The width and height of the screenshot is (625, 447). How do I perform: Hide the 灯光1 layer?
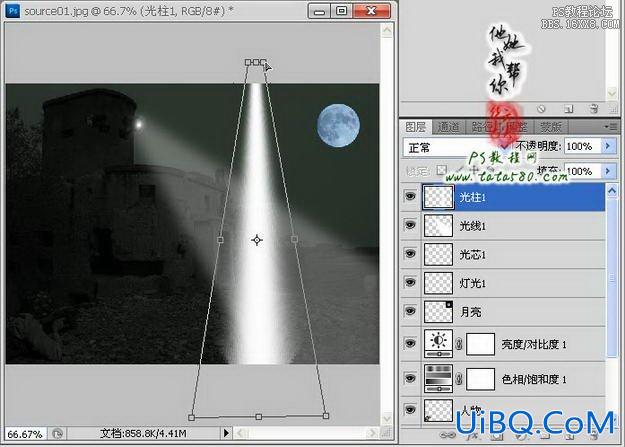[410, 282]
